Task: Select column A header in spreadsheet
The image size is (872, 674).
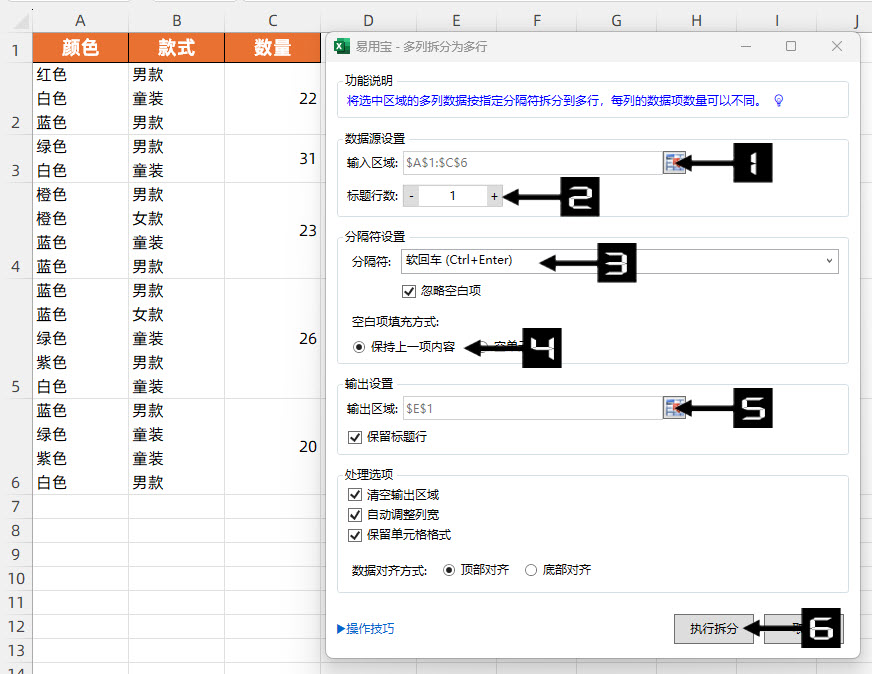Action: [x=80, y=20]
